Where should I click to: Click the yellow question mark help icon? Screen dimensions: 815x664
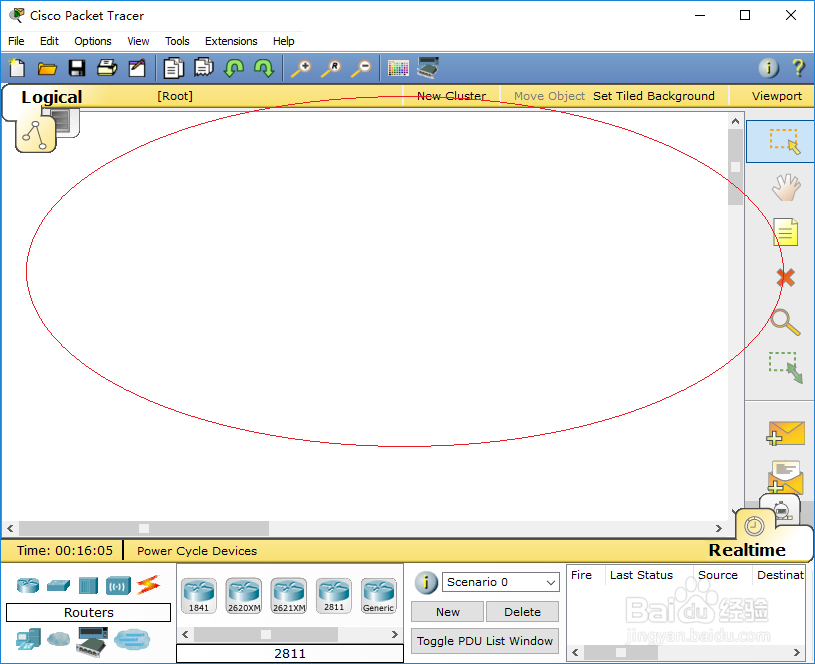pos(798,68)
